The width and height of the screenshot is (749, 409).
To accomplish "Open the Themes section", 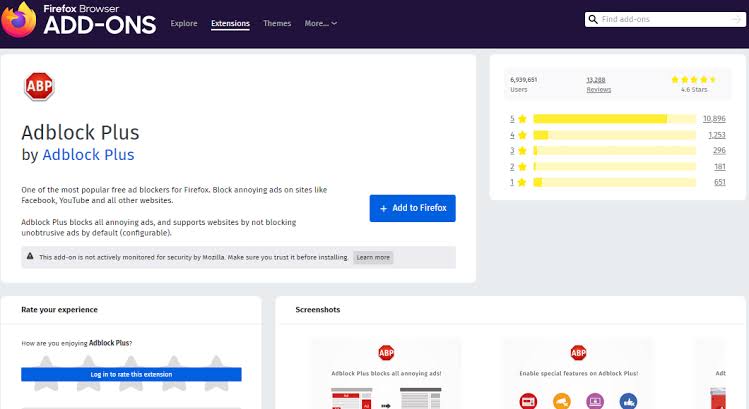I will 277,23.
